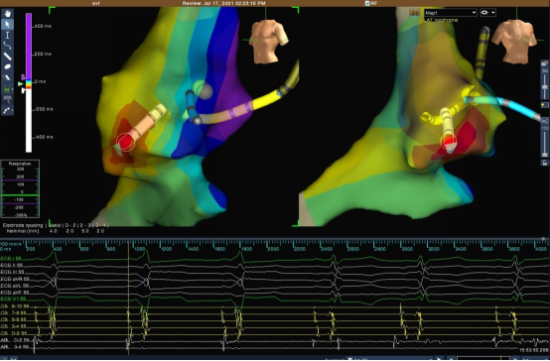Activate the eraser tool in toolbar
This screenshot has width=550, height=361.
tap(7, 78)
